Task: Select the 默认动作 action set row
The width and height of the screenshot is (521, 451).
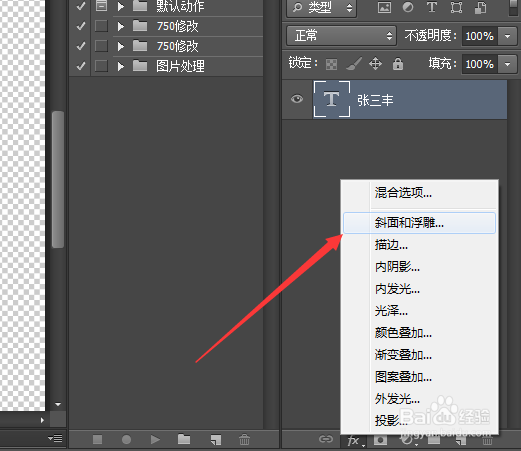Action: click(x=166, y=6)
